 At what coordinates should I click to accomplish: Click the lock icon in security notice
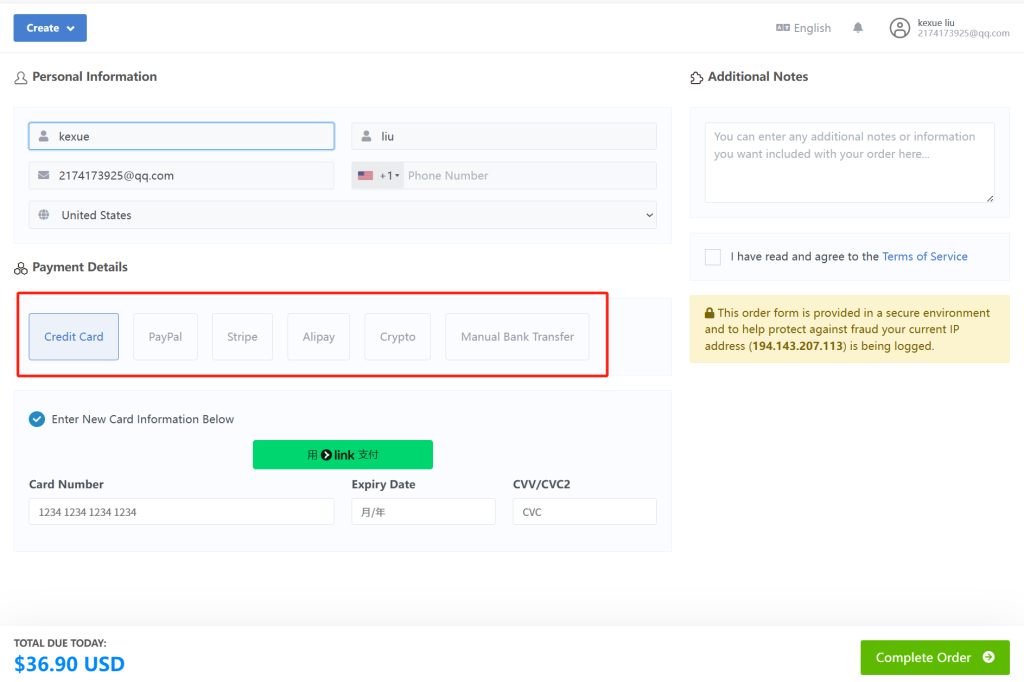709,313
